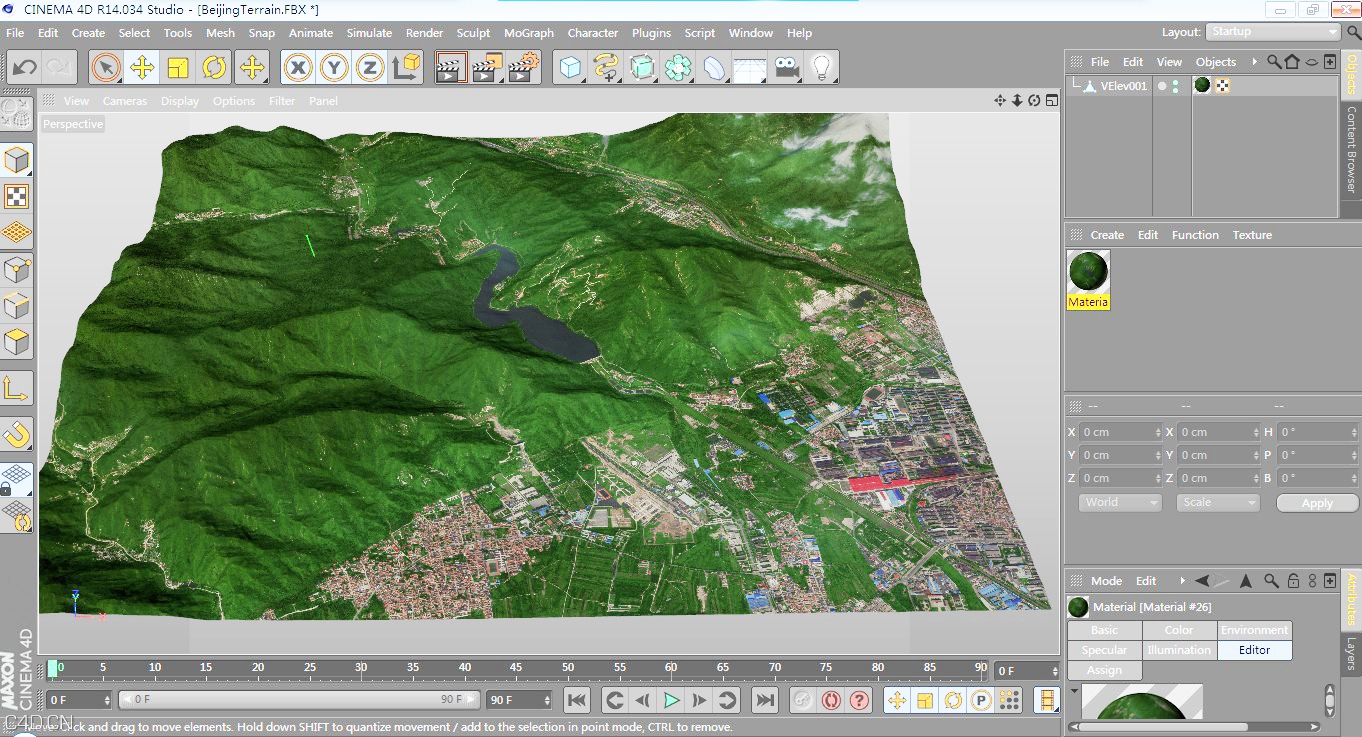The image size is (1362, 737).
Task: Toggle X-axis lock
Action: tap(298, 68)
